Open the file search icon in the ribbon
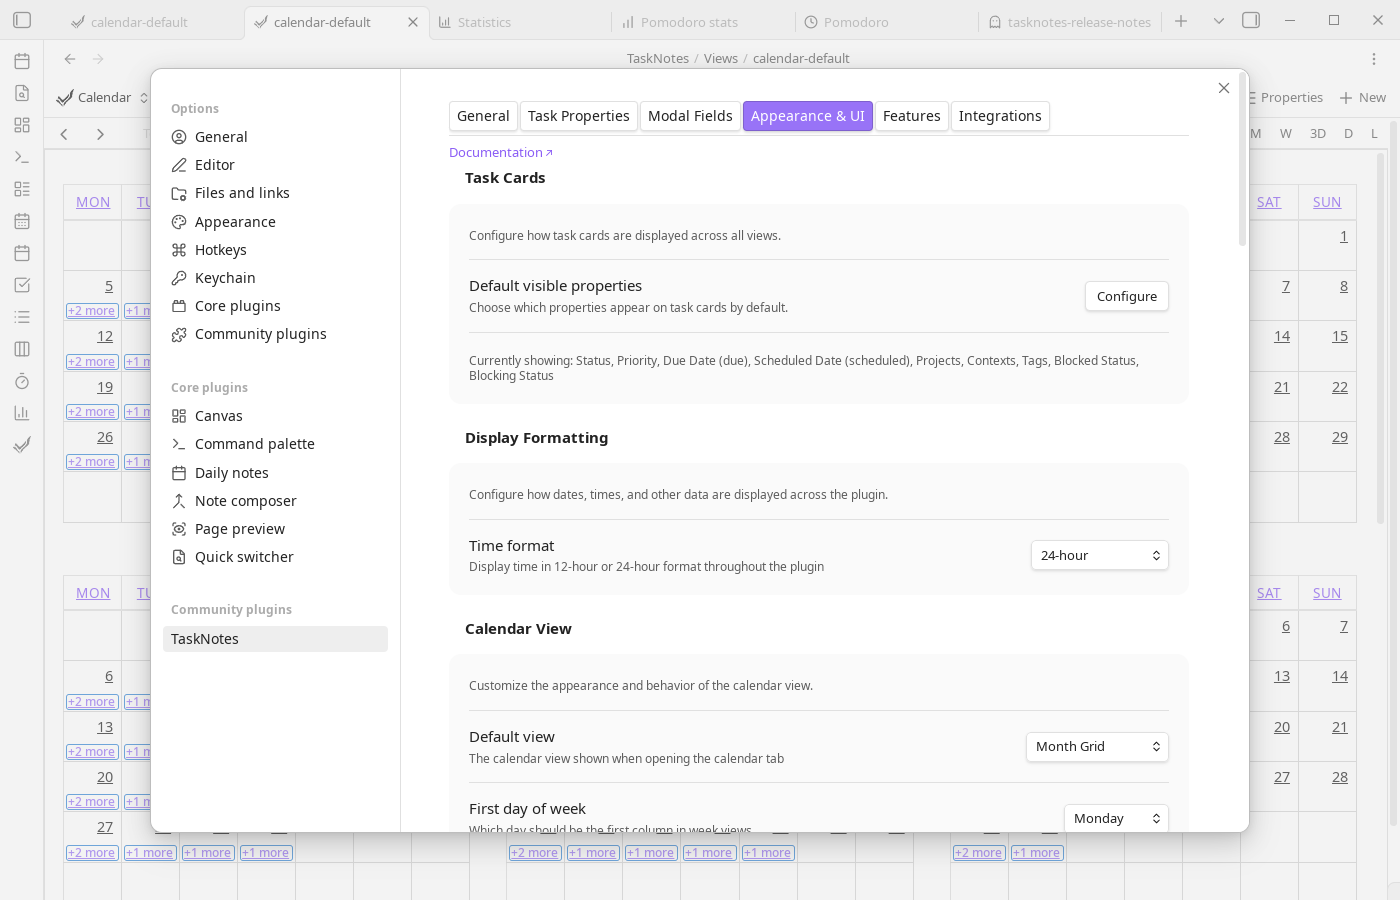The width and height of the screenshot is (1400, 900). [21, 93]
